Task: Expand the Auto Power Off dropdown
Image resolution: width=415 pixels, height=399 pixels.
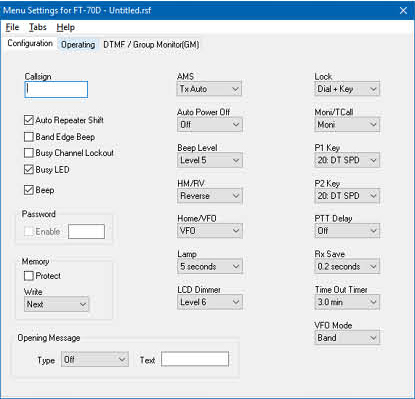Action: coord(209,125)
